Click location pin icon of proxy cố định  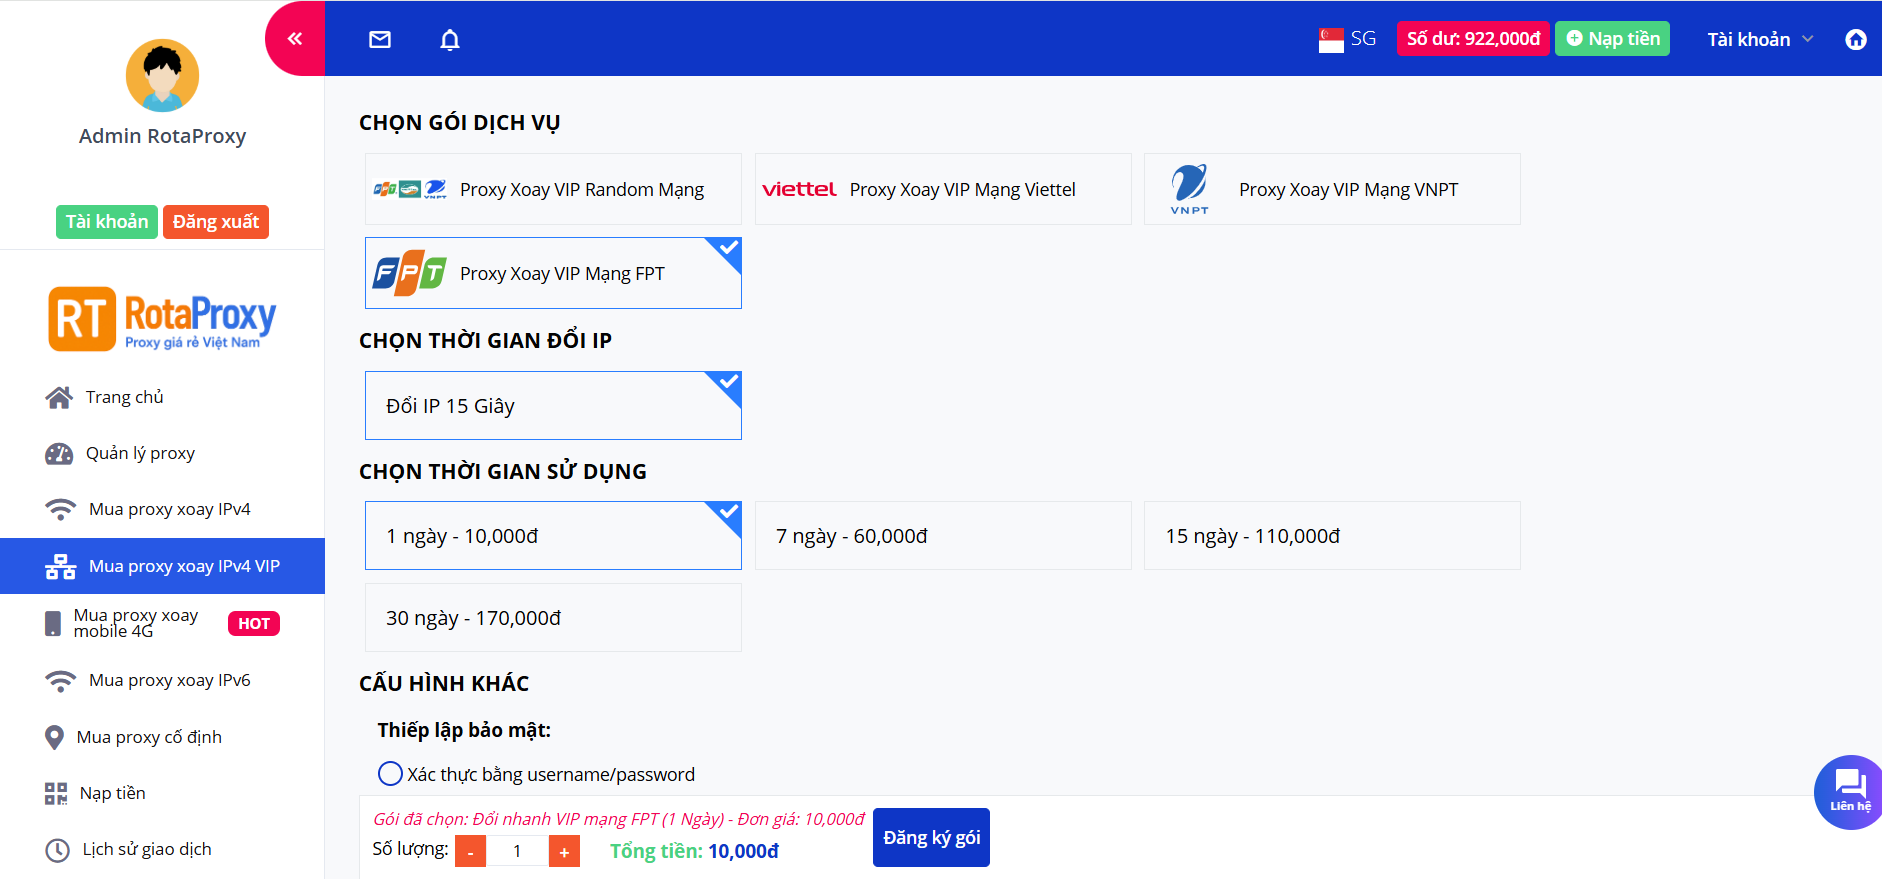55,738
